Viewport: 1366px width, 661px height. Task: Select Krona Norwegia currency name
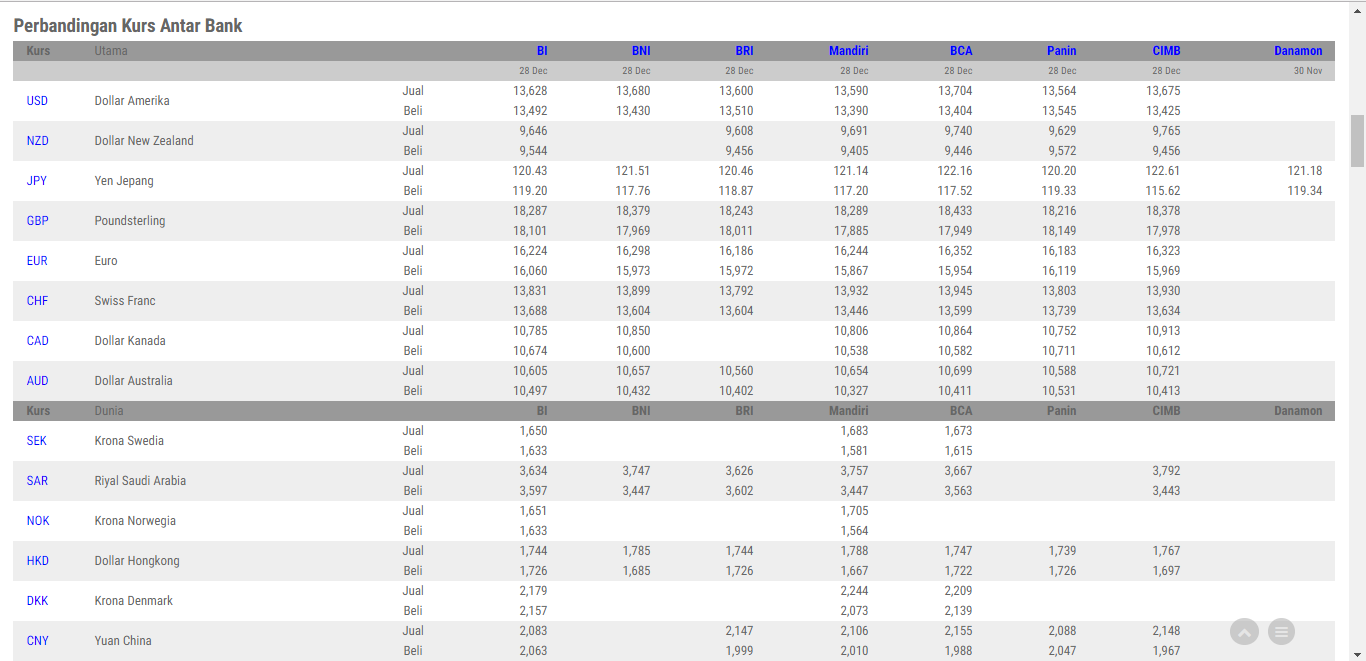click(x=135, y=521)
